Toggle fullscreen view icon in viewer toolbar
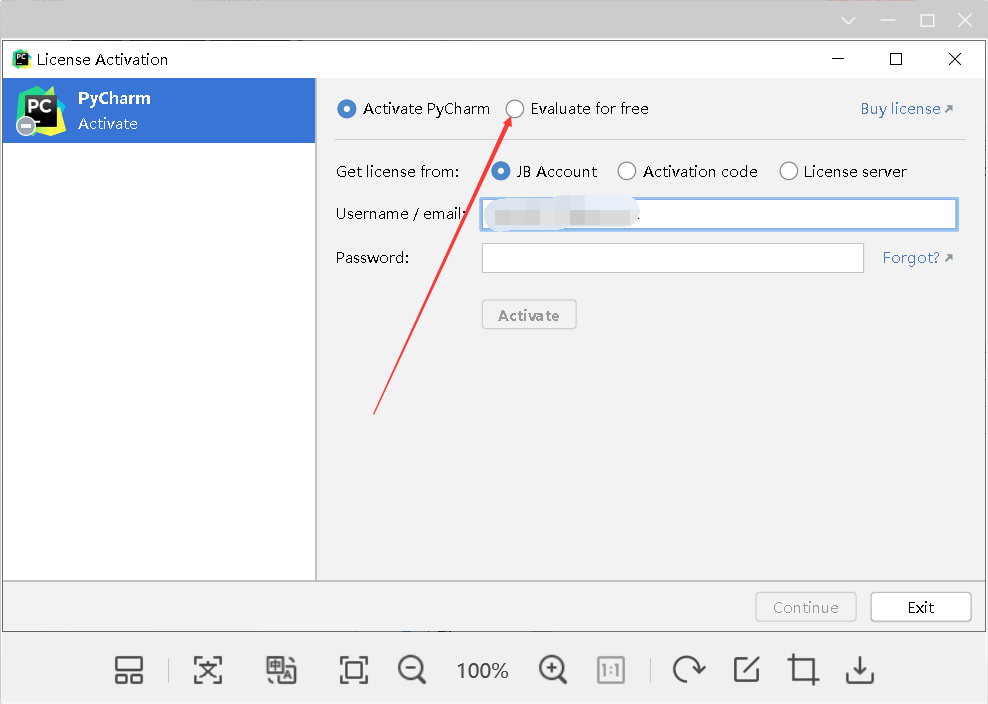 (353, 670)
